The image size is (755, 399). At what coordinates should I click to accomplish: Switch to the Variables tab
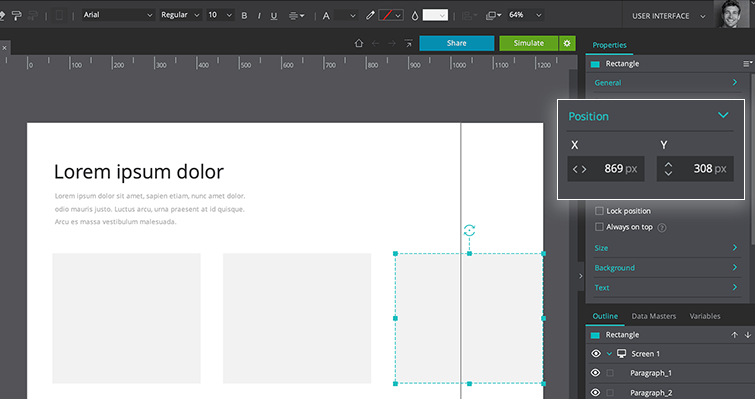pos(705,316)
